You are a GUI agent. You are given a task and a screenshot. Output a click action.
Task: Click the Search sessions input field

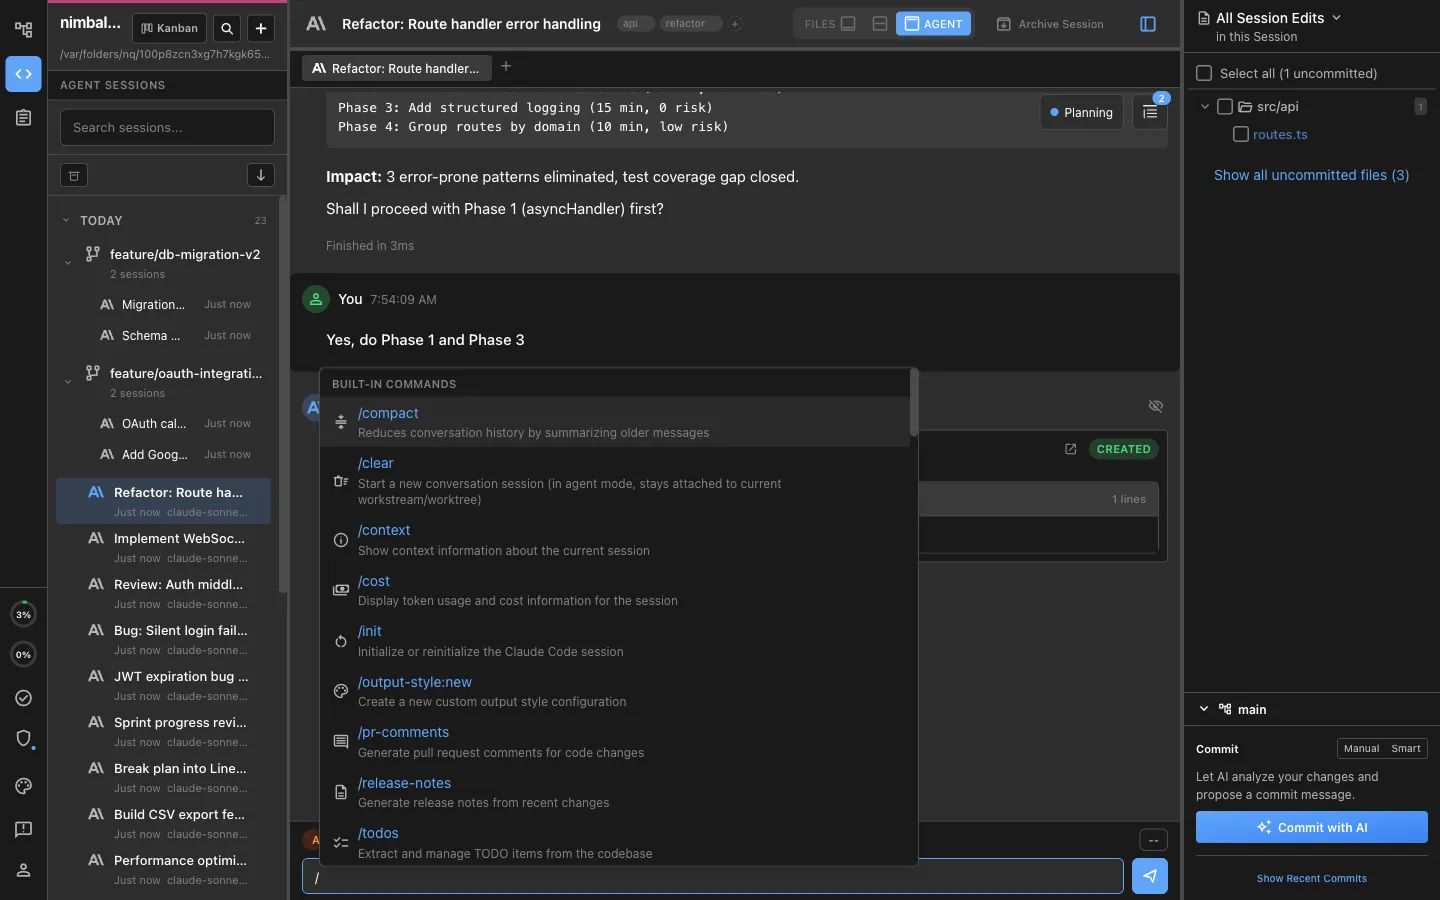[x=166, y=127]
